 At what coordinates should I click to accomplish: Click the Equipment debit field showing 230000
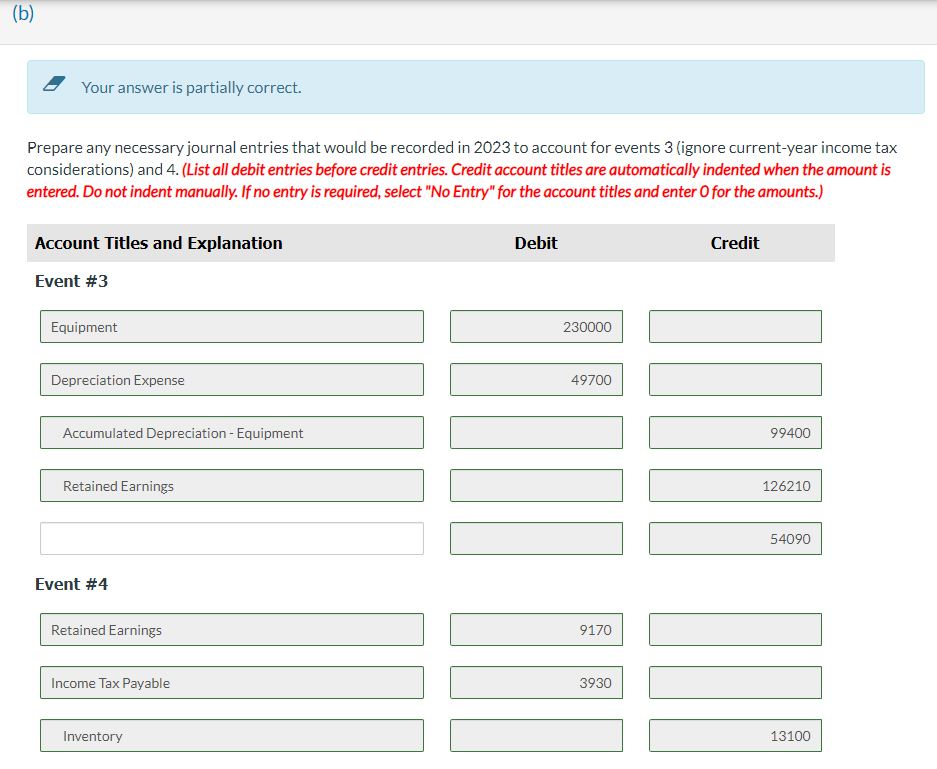(536, 326)
